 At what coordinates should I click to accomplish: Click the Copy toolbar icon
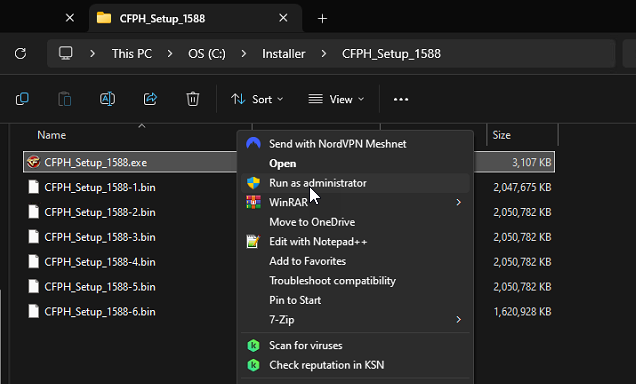22,99
